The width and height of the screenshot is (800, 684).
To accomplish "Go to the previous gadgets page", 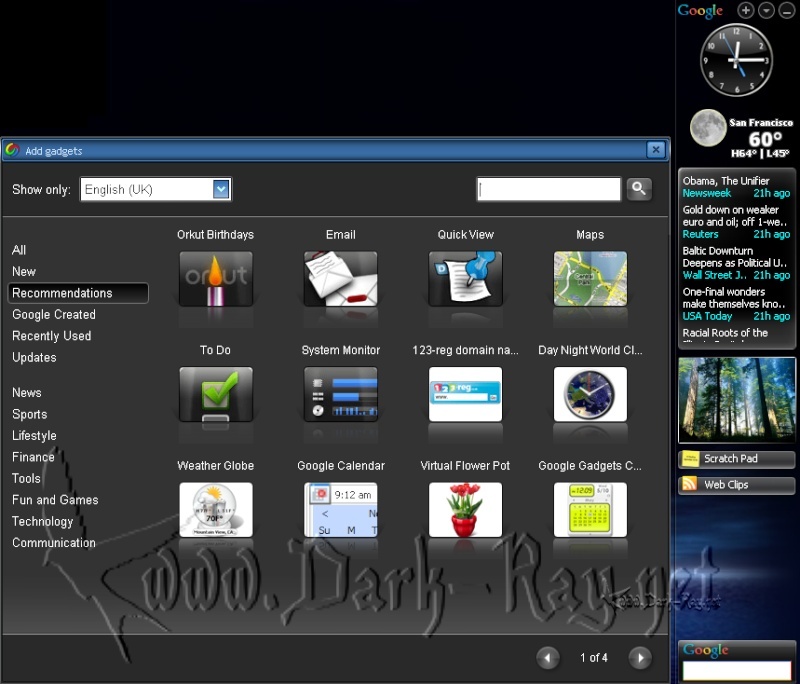I will pyautogui.click(x=548, y=657).
